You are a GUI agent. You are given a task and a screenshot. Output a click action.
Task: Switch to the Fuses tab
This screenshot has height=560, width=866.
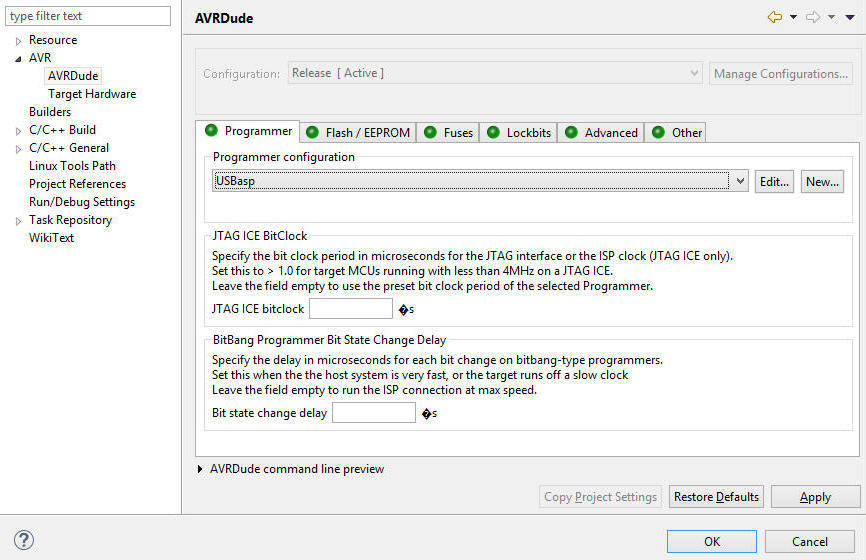(449, 132)
